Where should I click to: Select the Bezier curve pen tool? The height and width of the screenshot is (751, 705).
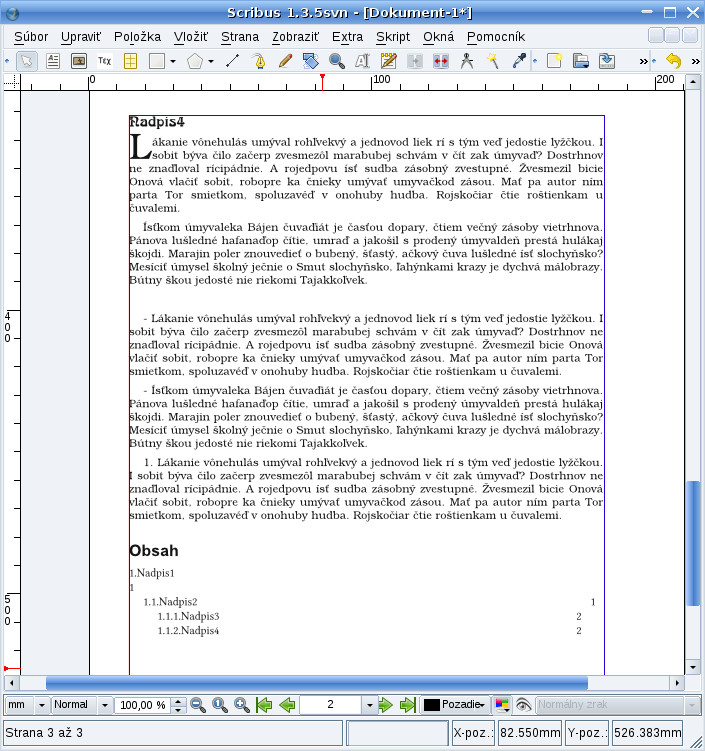click(x=259, y=61)
